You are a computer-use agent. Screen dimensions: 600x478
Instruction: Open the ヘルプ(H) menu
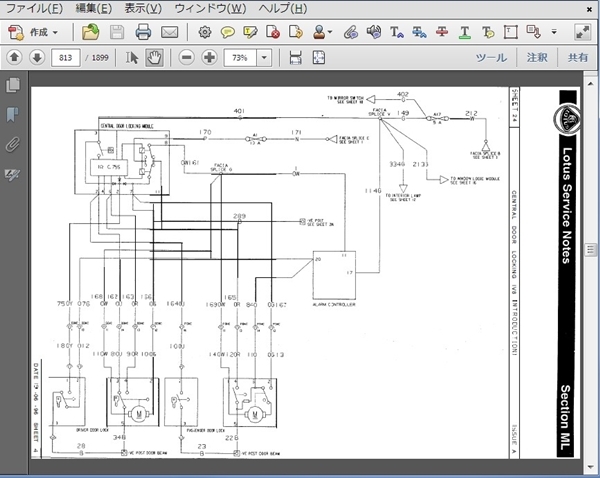point(283,8)
